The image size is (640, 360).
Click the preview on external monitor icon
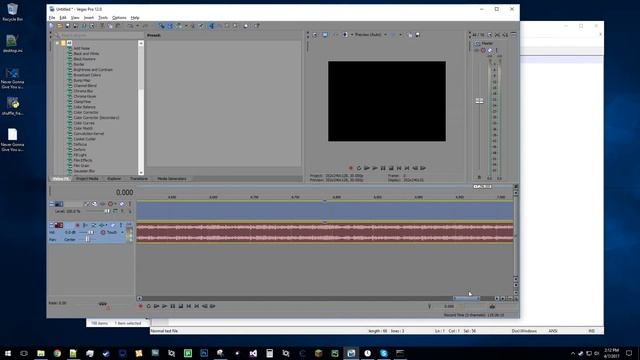point(325,35)
